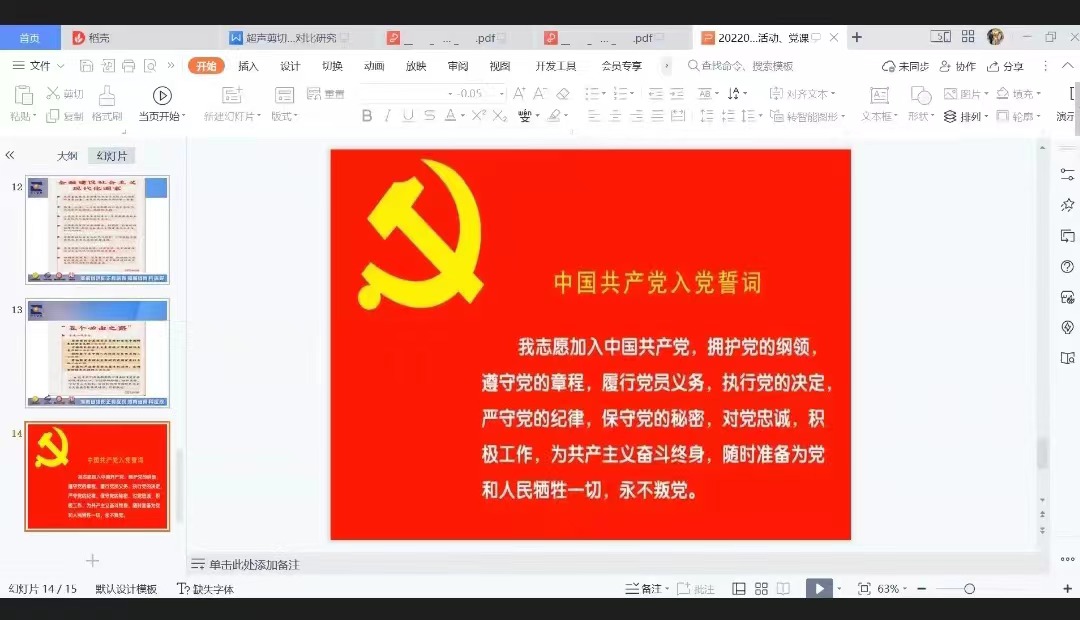Open Print Preview magnifier icon
This screenshot has width=1080, height=620.
(x=149, y=66)
